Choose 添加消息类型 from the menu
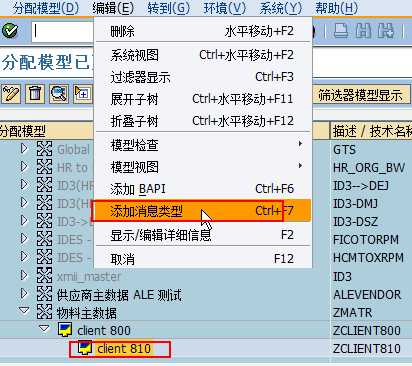The width and height of the screenshot is (412, 366). [203, 211]
